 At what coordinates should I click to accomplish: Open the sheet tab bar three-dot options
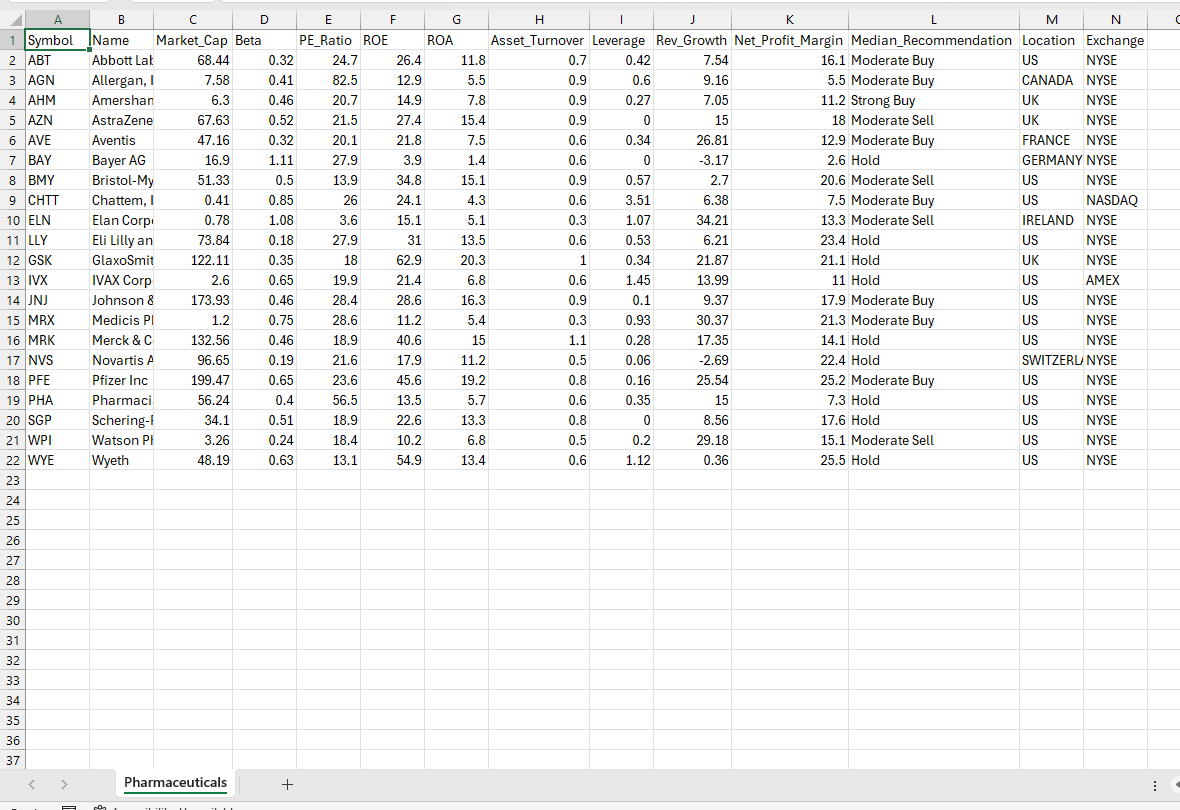[1154, 785]
